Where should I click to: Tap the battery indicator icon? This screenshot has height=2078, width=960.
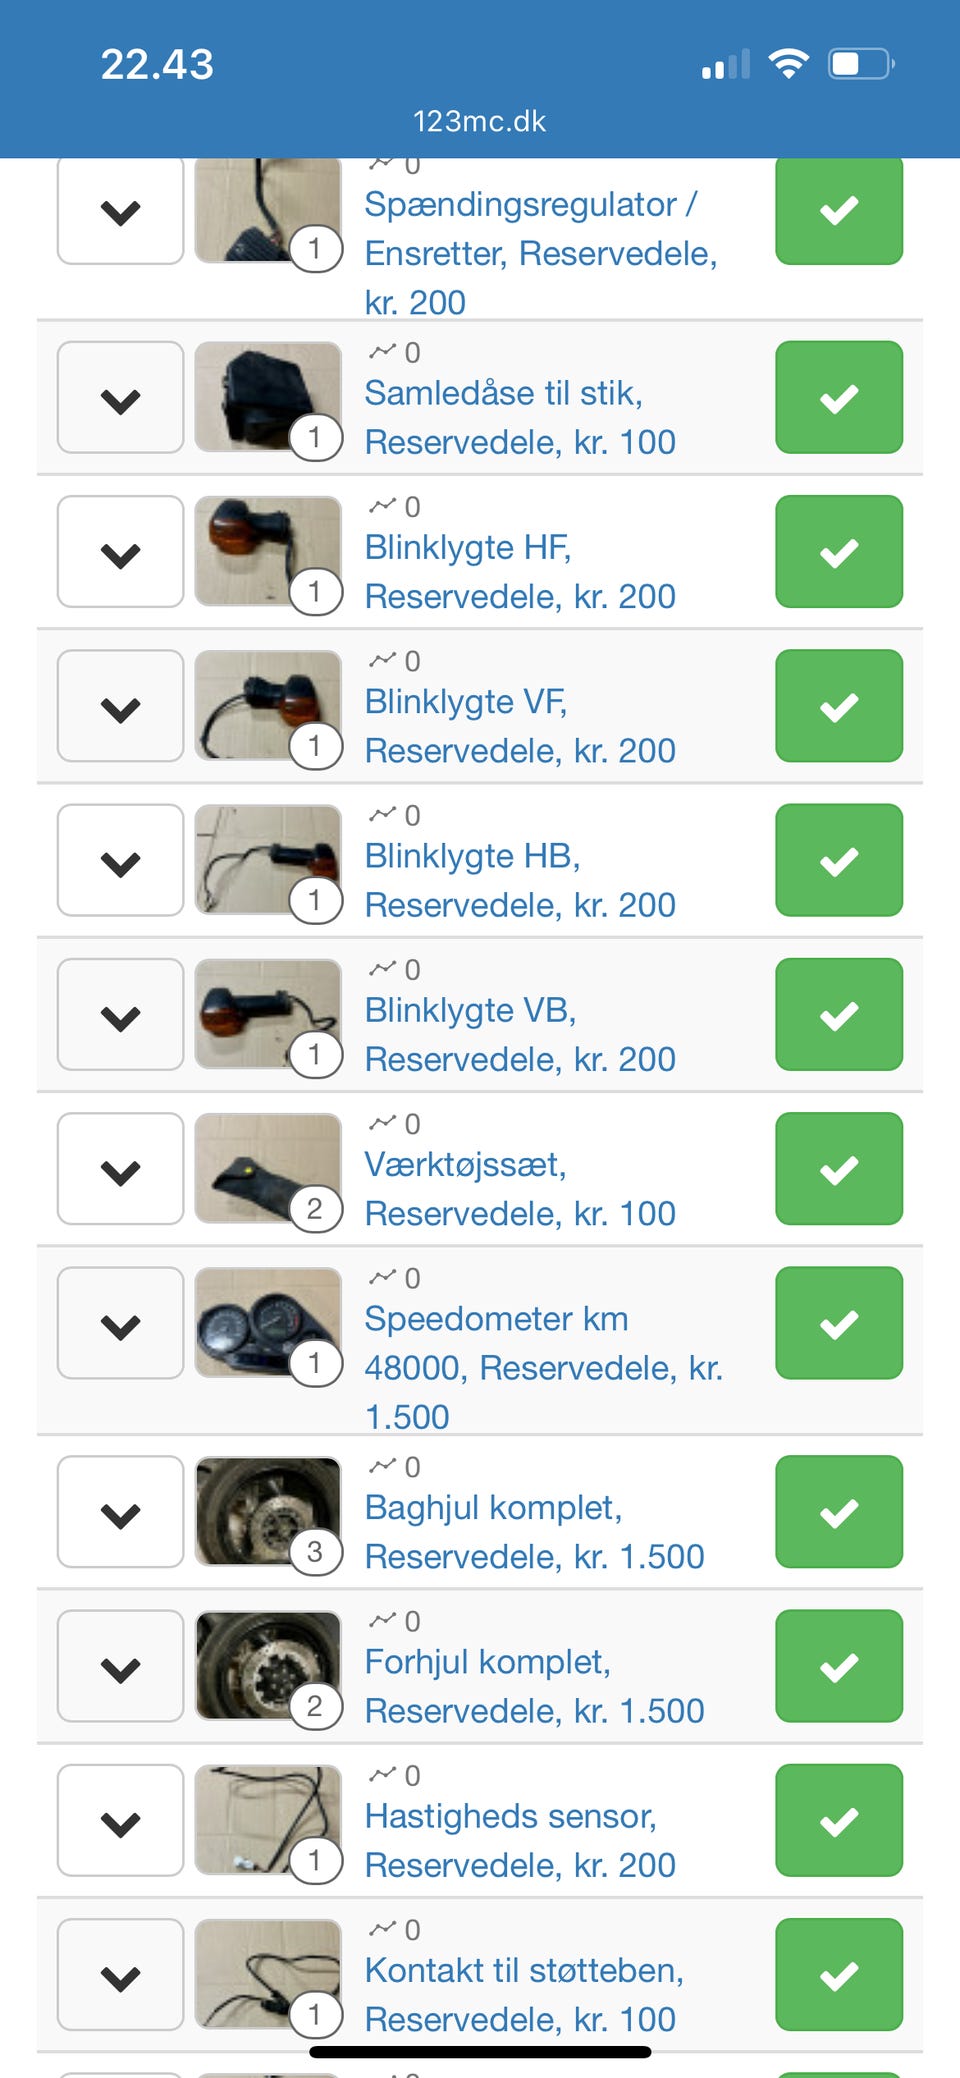pyautogui.click(x=860, y=64)
